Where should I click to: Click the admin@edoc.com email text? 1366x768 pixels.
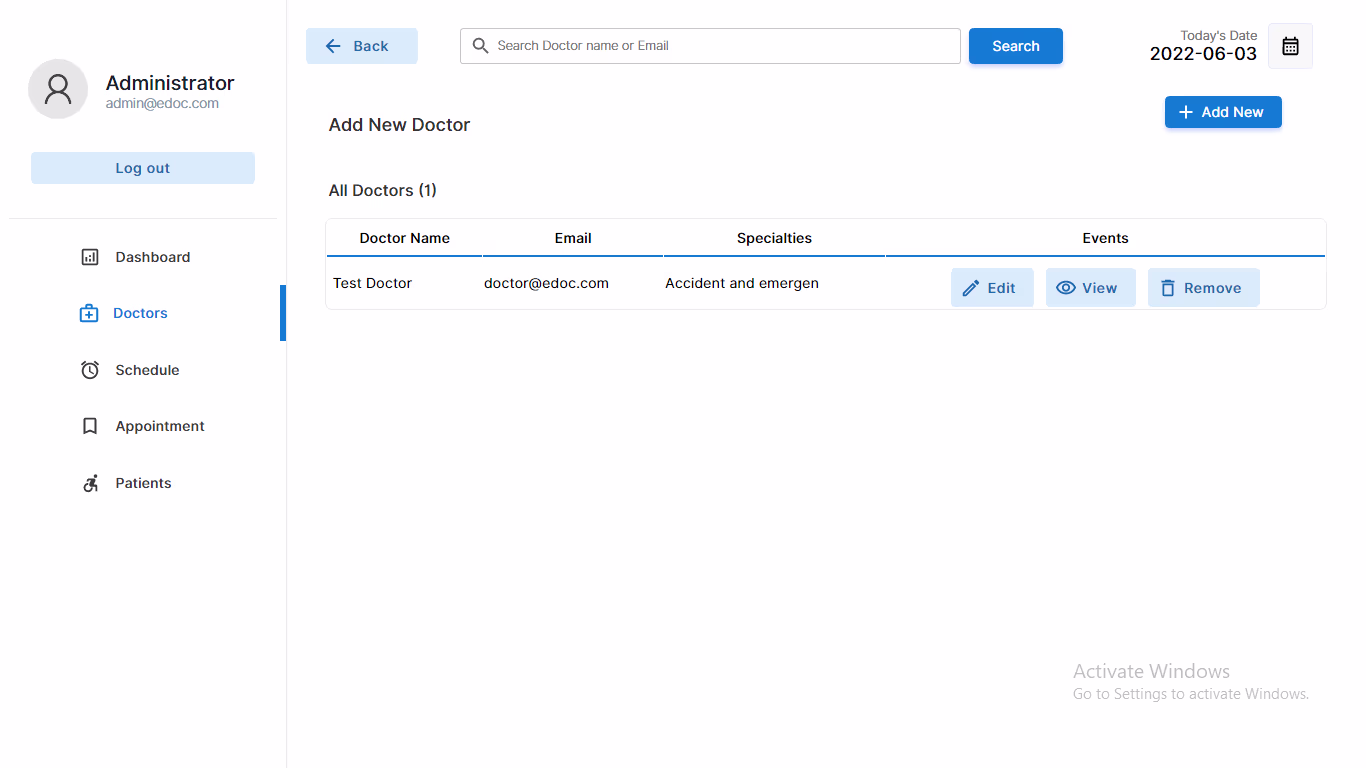coord(162,104)
